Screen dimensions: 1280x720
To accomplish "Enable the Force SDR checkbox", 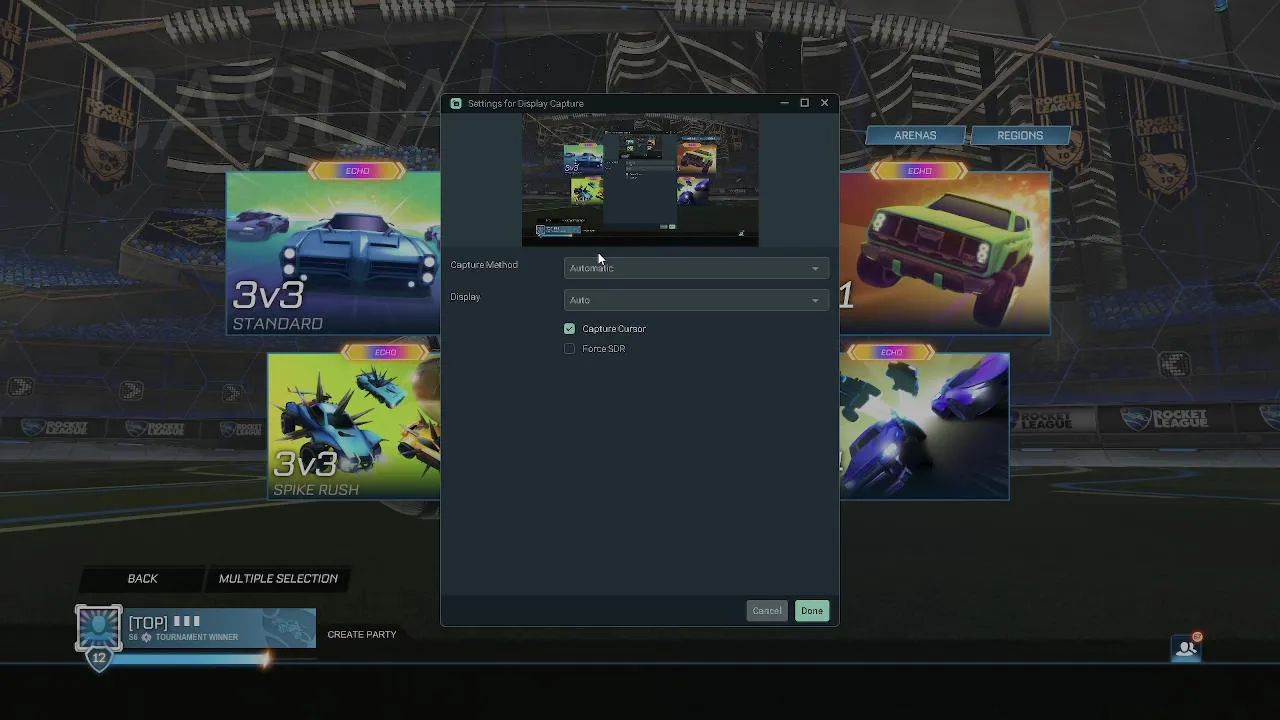I will [x=570, y=349].
